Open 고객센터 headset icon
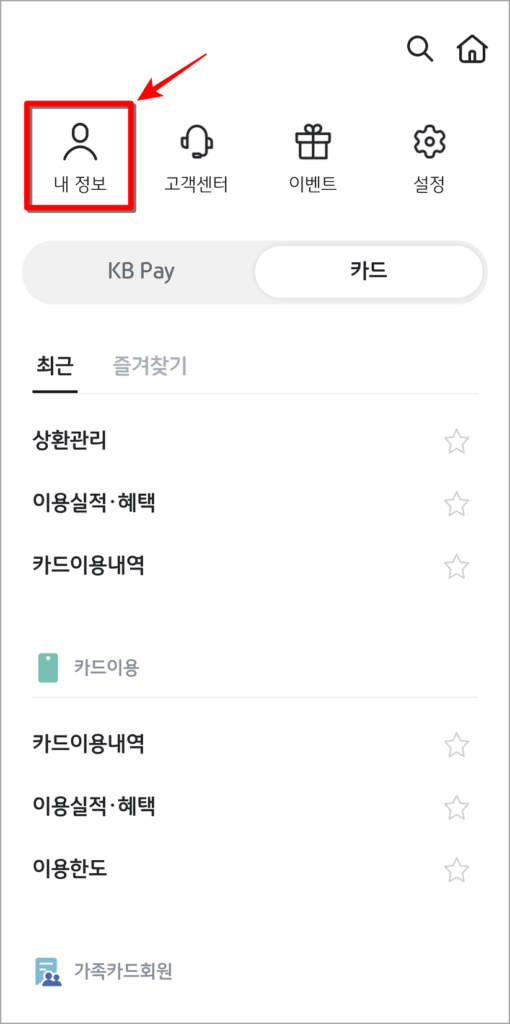 point(197,141)
